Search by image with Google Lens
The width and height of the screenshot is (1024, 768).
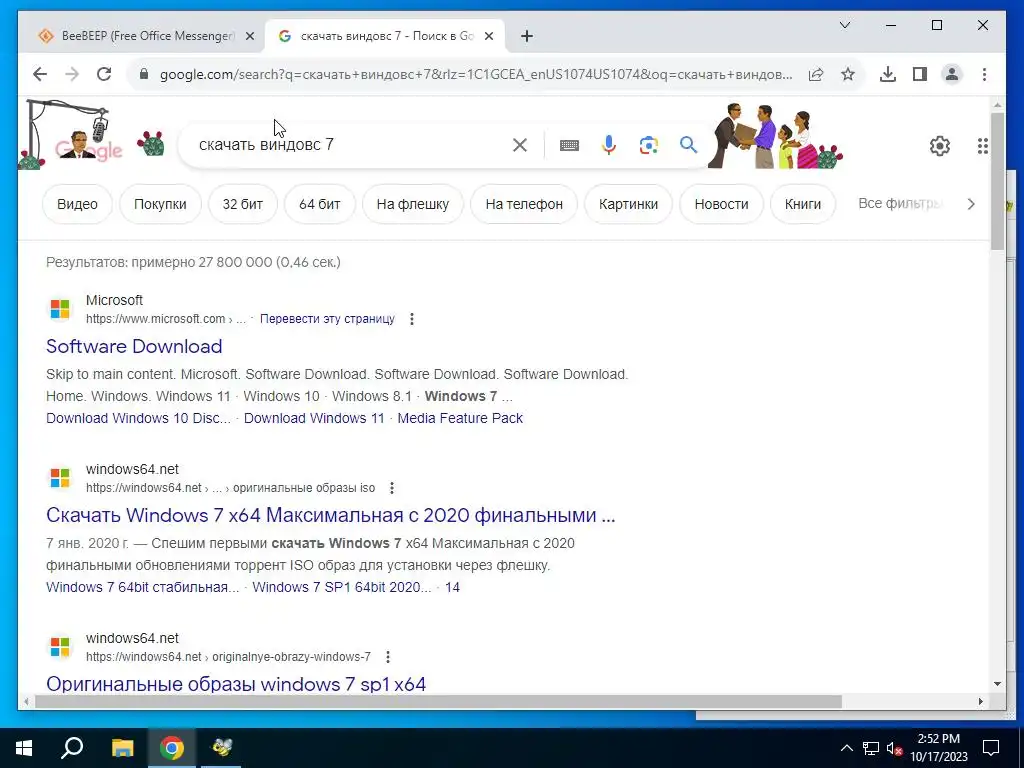coord(648,145)
